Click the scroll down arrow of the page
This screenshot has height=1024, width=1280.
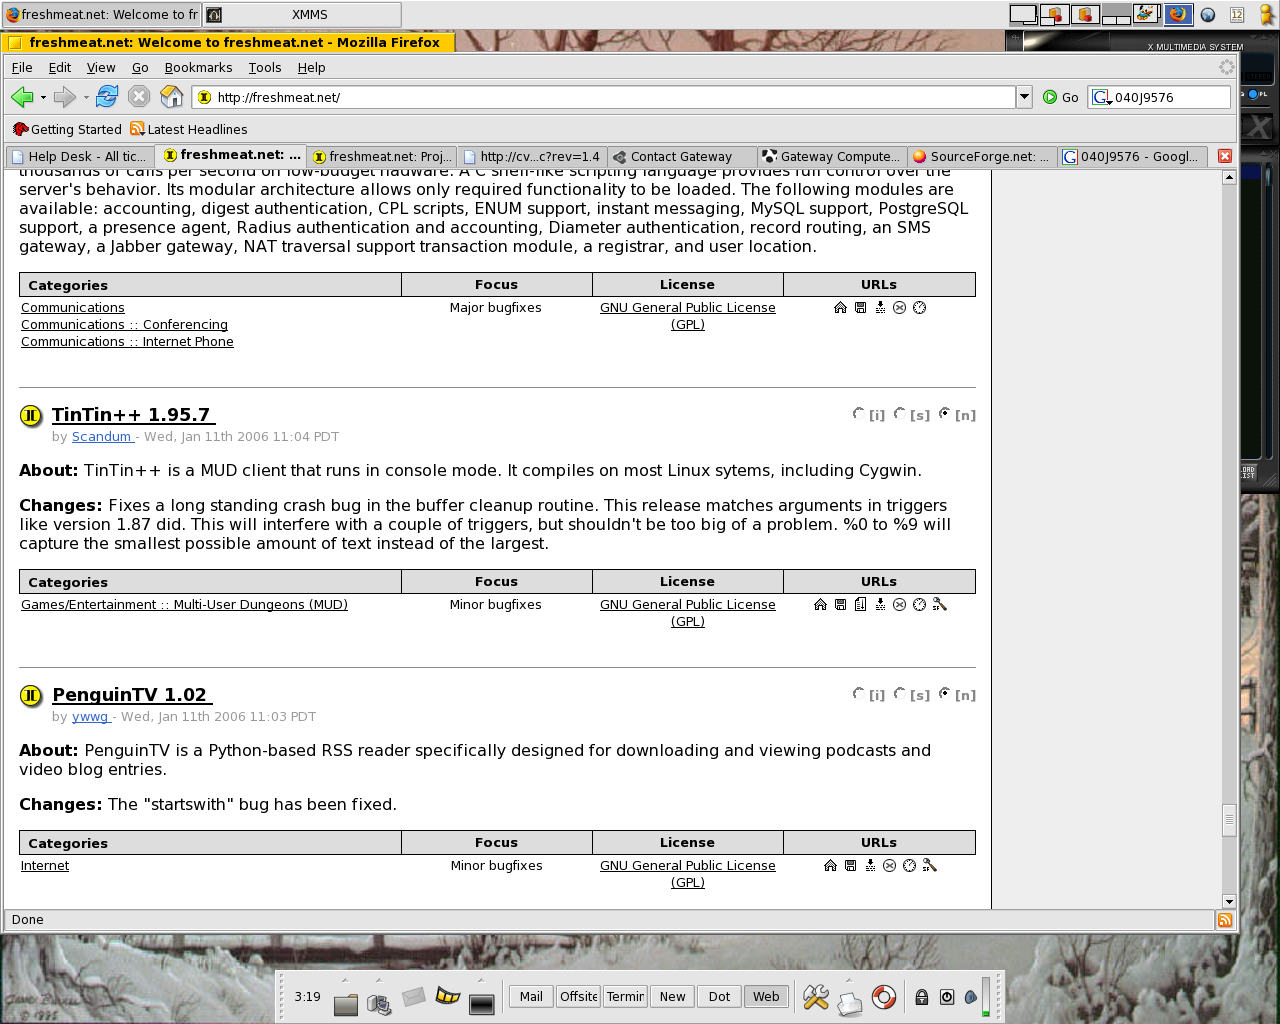pos(1229,901)
